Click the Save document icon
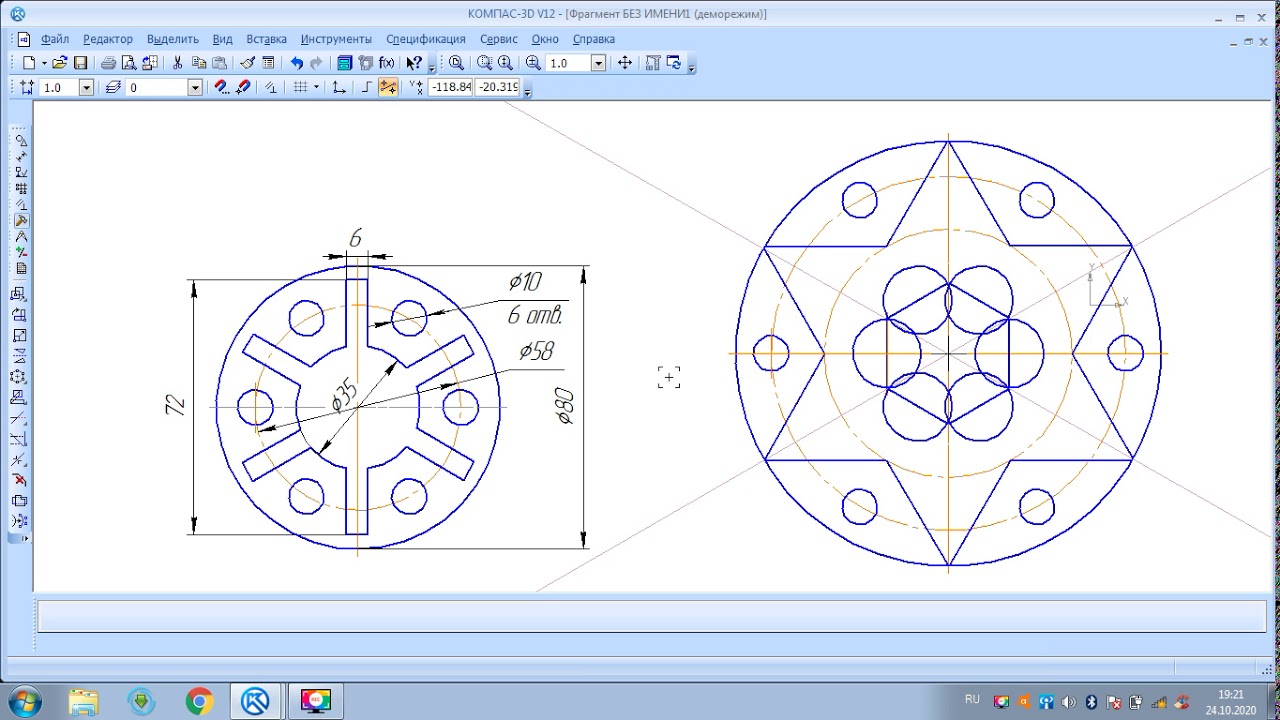The width and height of the screenshot is (1280, 720). [81, 63]
